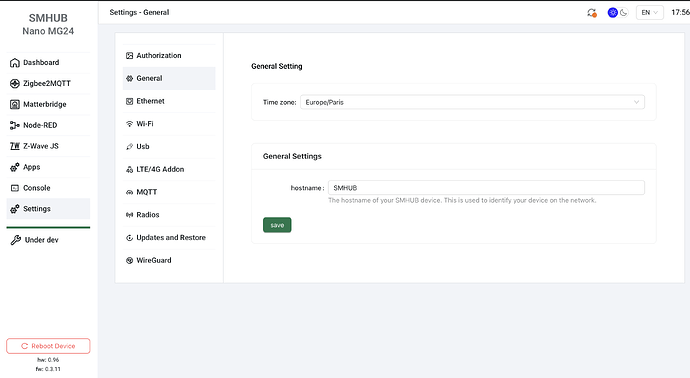Click the LTE/4G Addon icon
The image size is (690, 378).
coord(129,169)
